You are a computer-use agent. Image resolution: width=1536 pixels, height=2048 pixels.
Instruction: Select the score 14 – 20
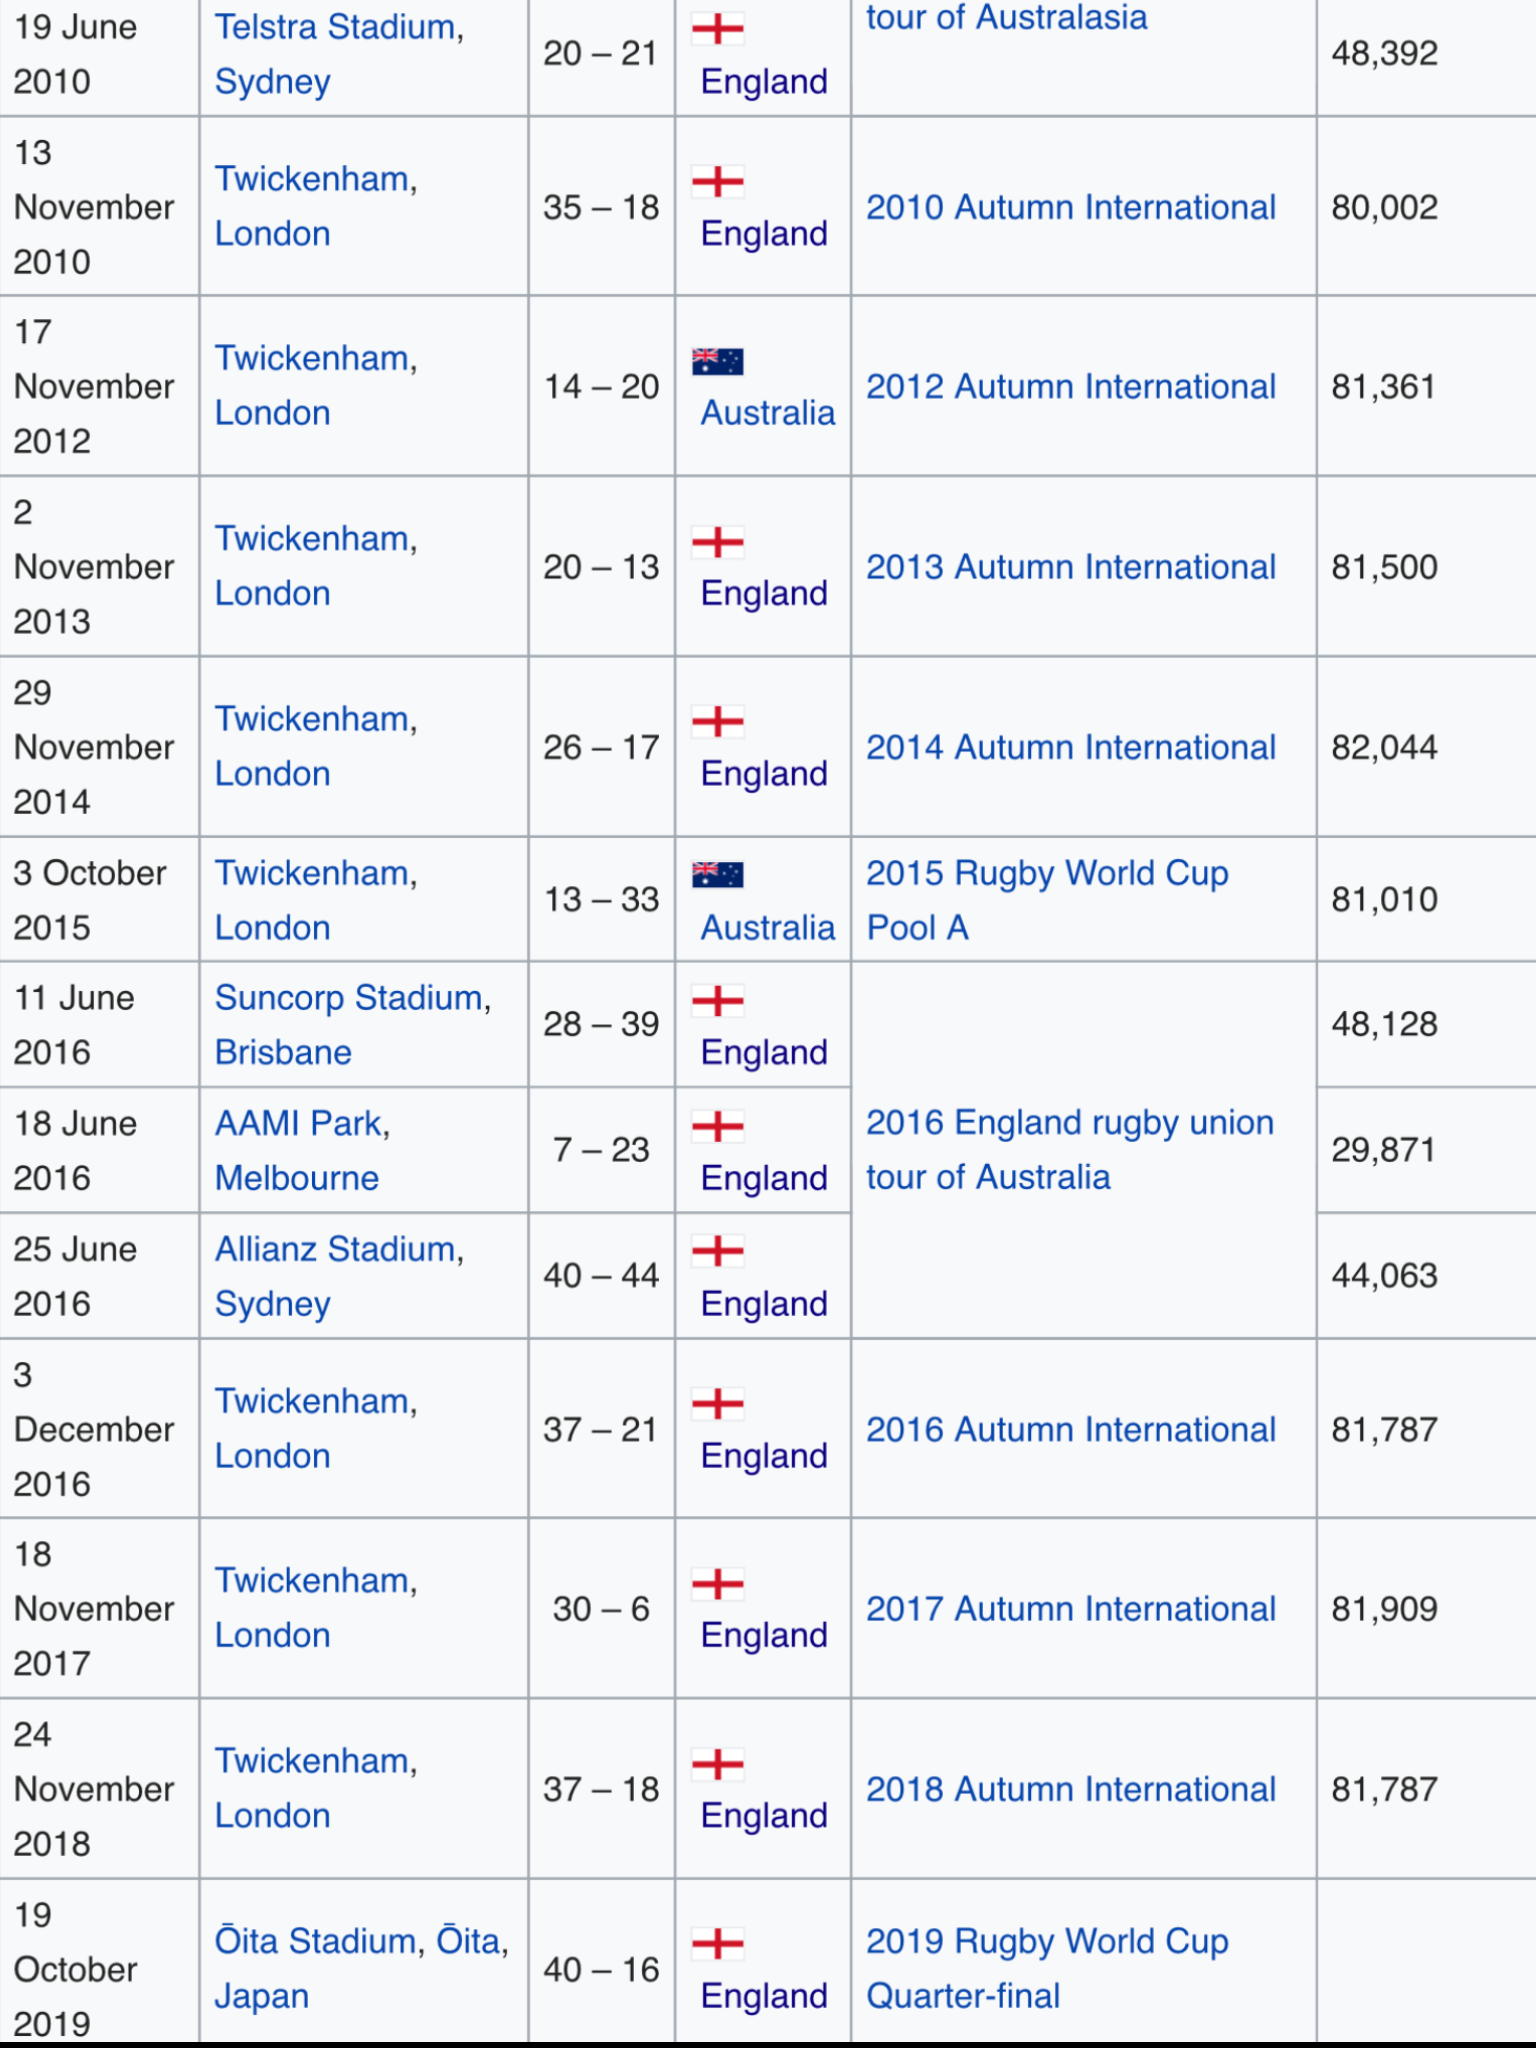pos(601,386)
